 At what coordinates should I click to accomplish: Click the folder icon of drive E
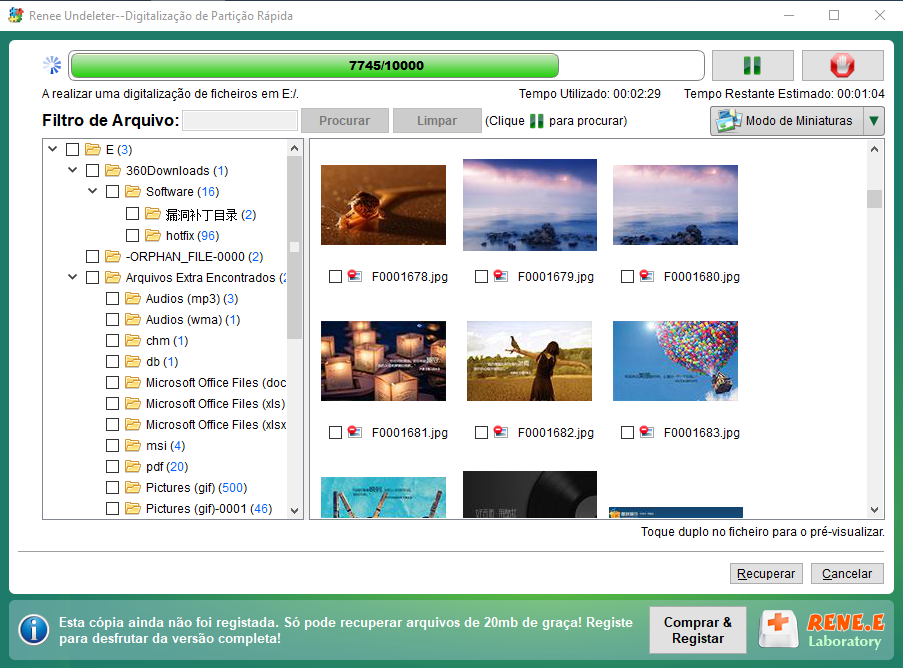[93, 150]
